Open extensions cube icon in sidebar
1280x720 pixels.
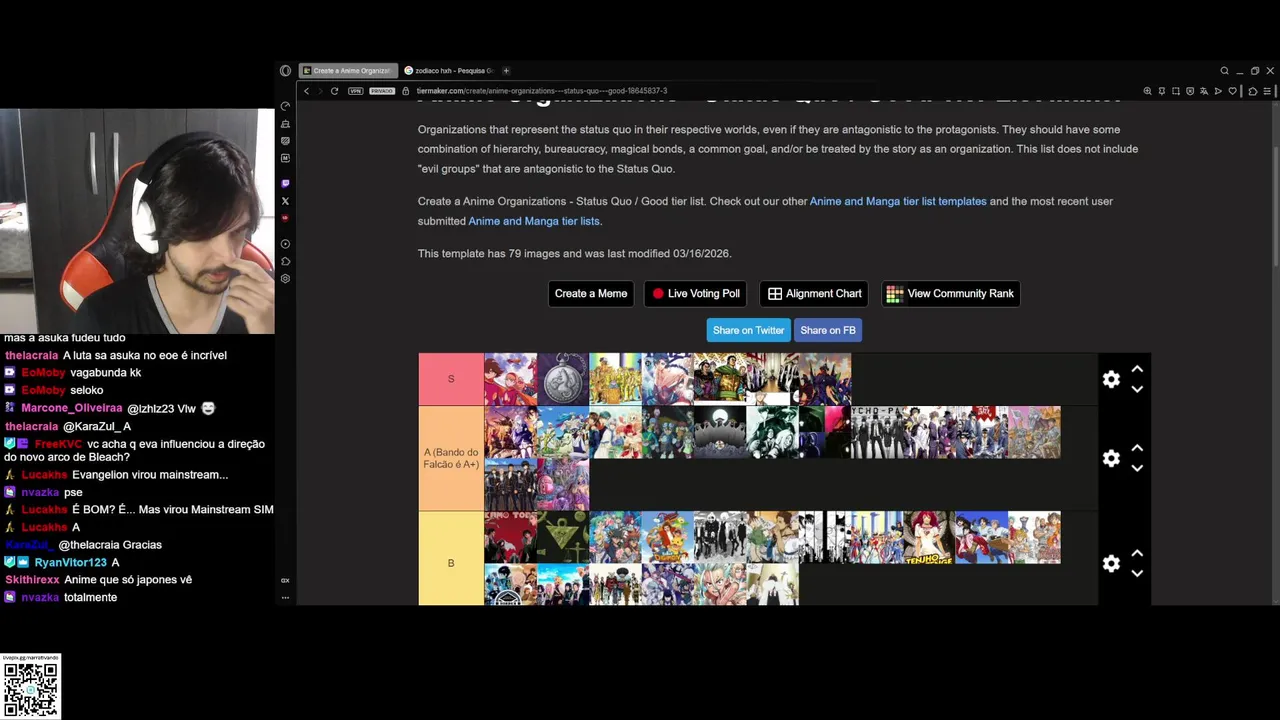point(285,262)
